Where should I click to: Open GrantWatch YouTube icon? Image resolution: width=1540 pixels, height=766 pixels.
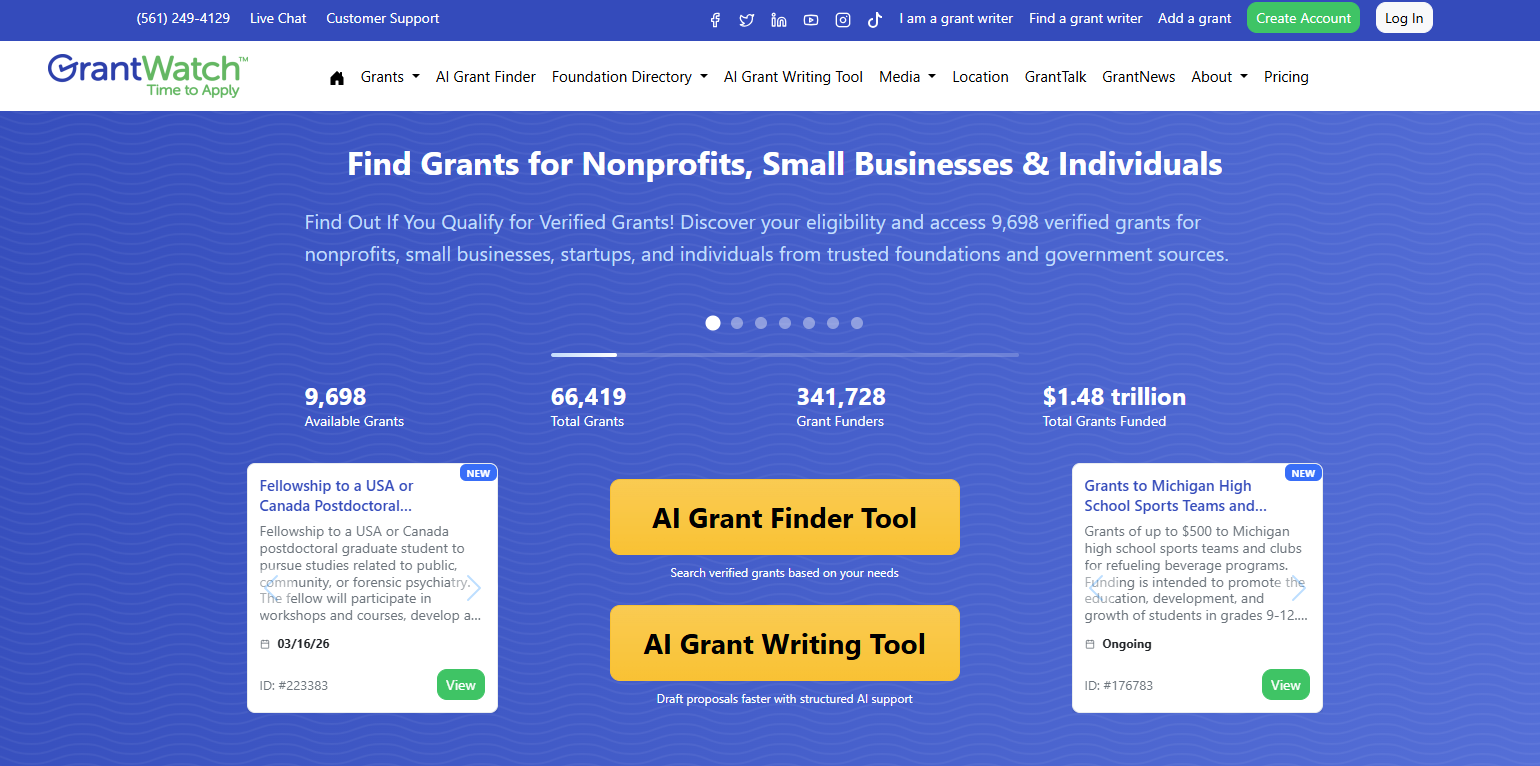811,19
